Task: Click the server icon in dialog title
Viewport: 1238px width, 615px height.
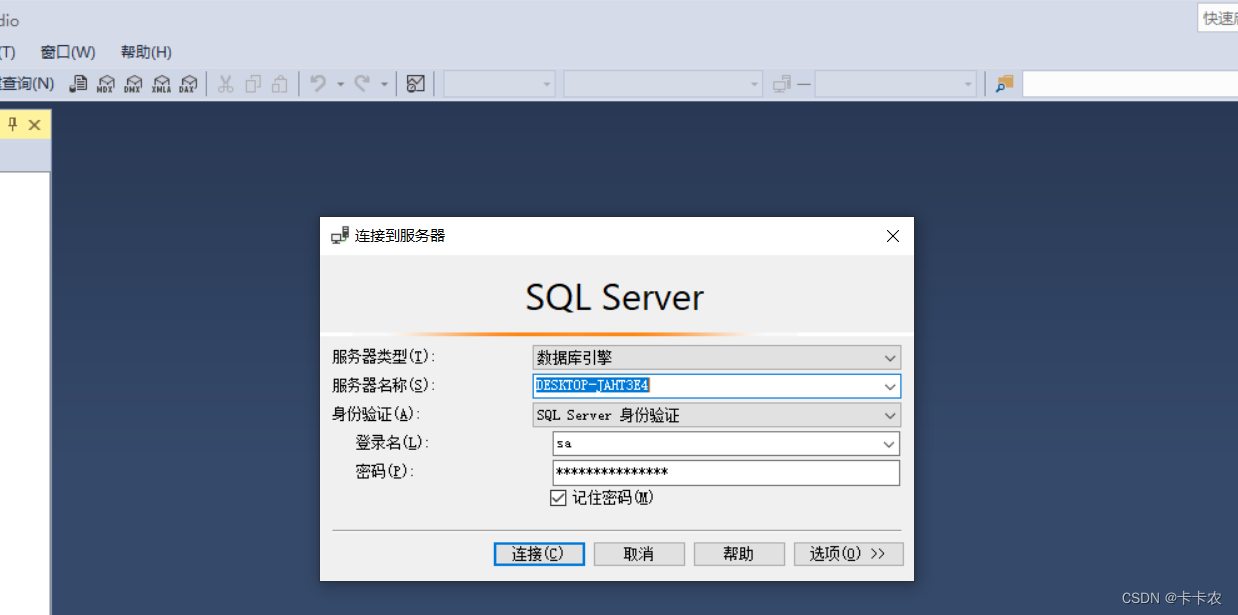Action: point(340,236)
